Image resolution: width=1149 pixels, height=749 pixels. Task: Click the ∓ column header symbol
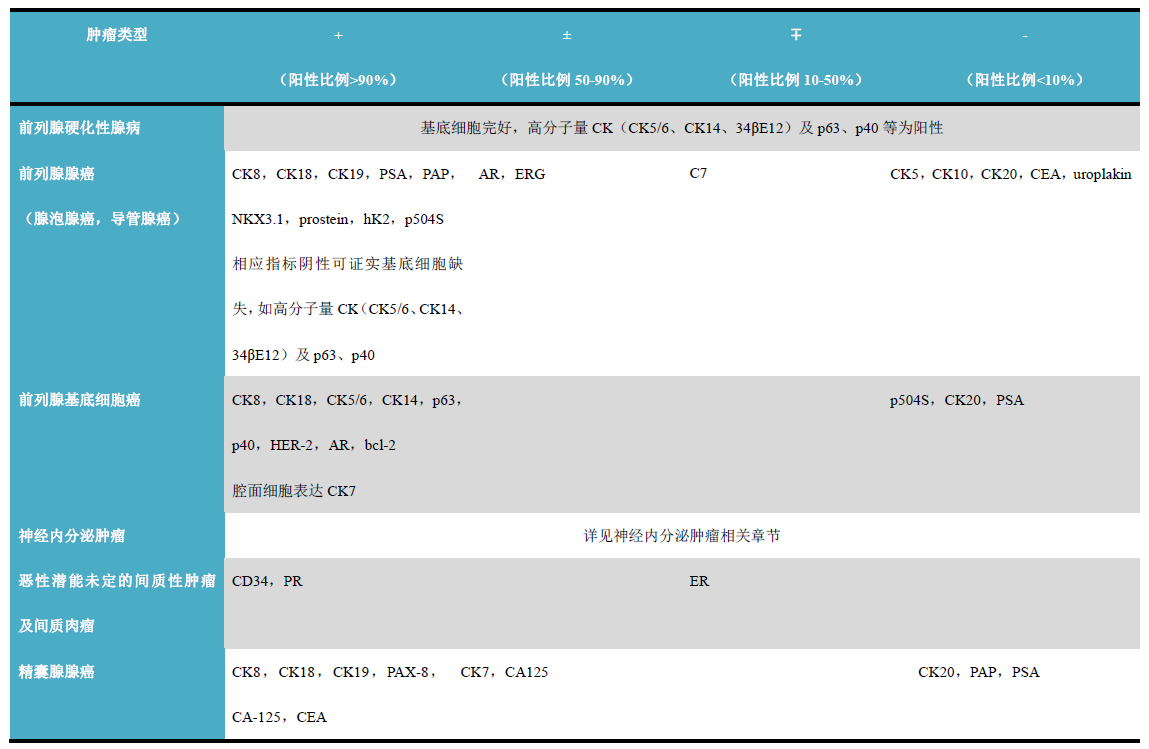[x=796, y=34]
